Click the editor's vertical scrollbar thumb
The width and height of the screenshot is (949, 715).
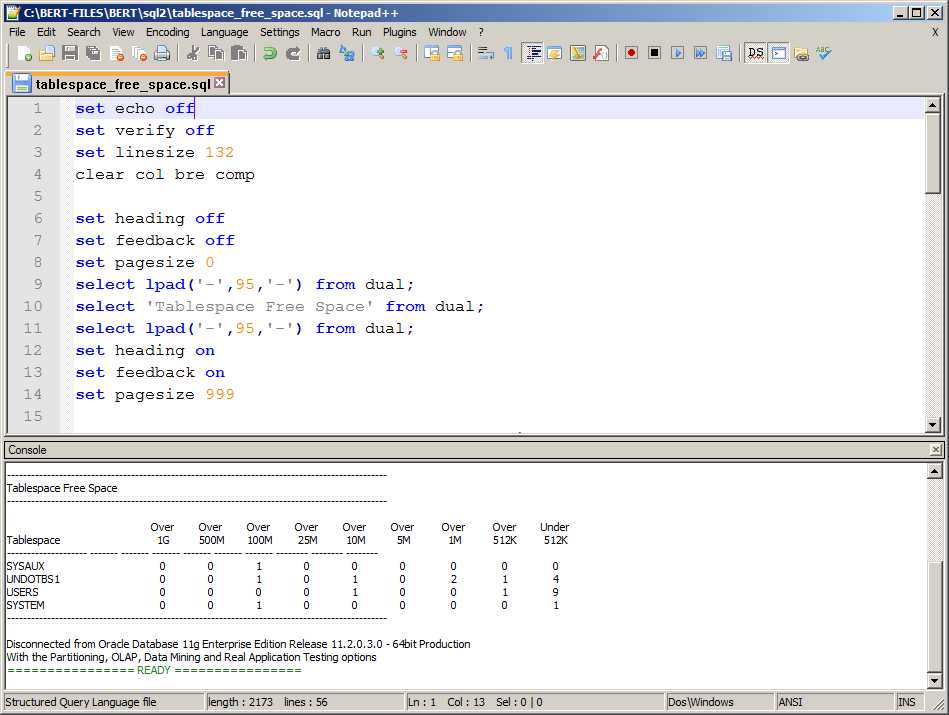point(933,152)
